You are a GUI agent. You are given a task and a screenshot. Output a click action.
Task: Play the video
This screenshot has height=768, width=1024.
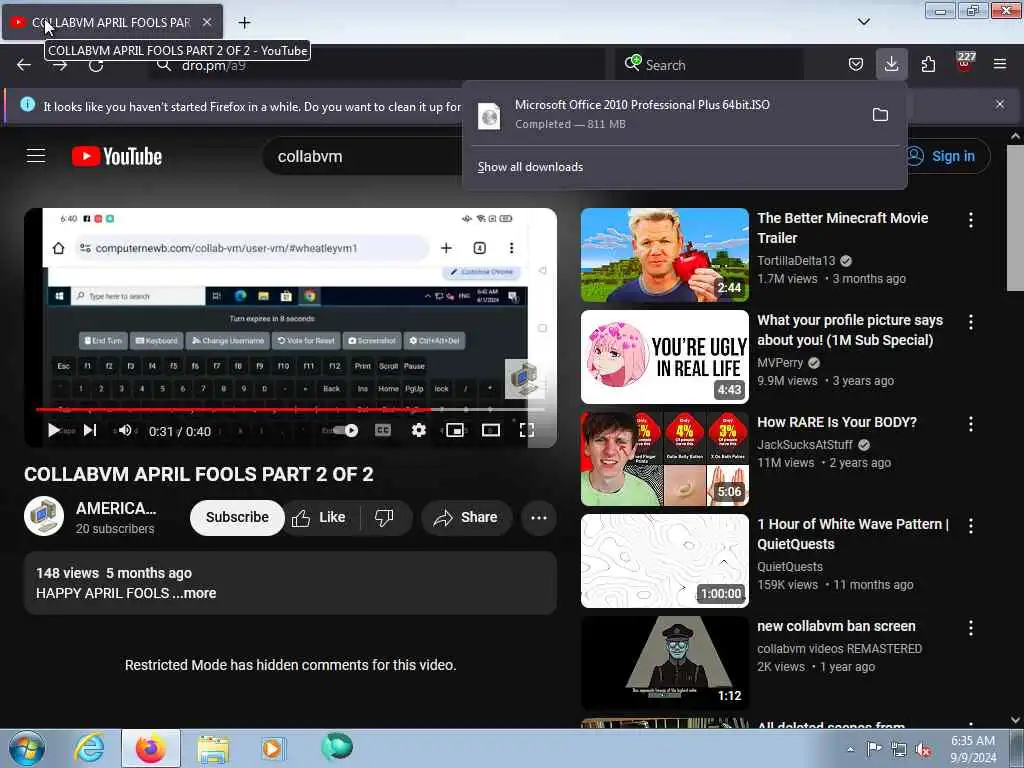coord(54,430)
